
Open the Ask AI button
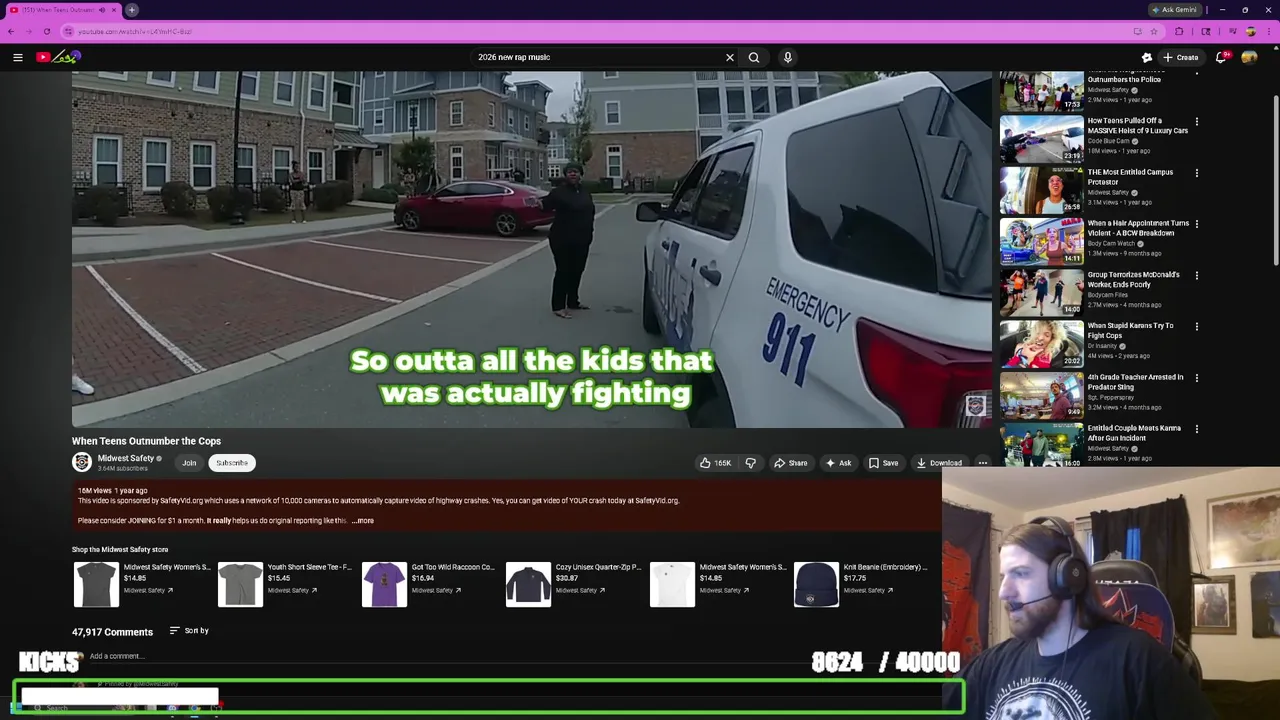point(838,463)
